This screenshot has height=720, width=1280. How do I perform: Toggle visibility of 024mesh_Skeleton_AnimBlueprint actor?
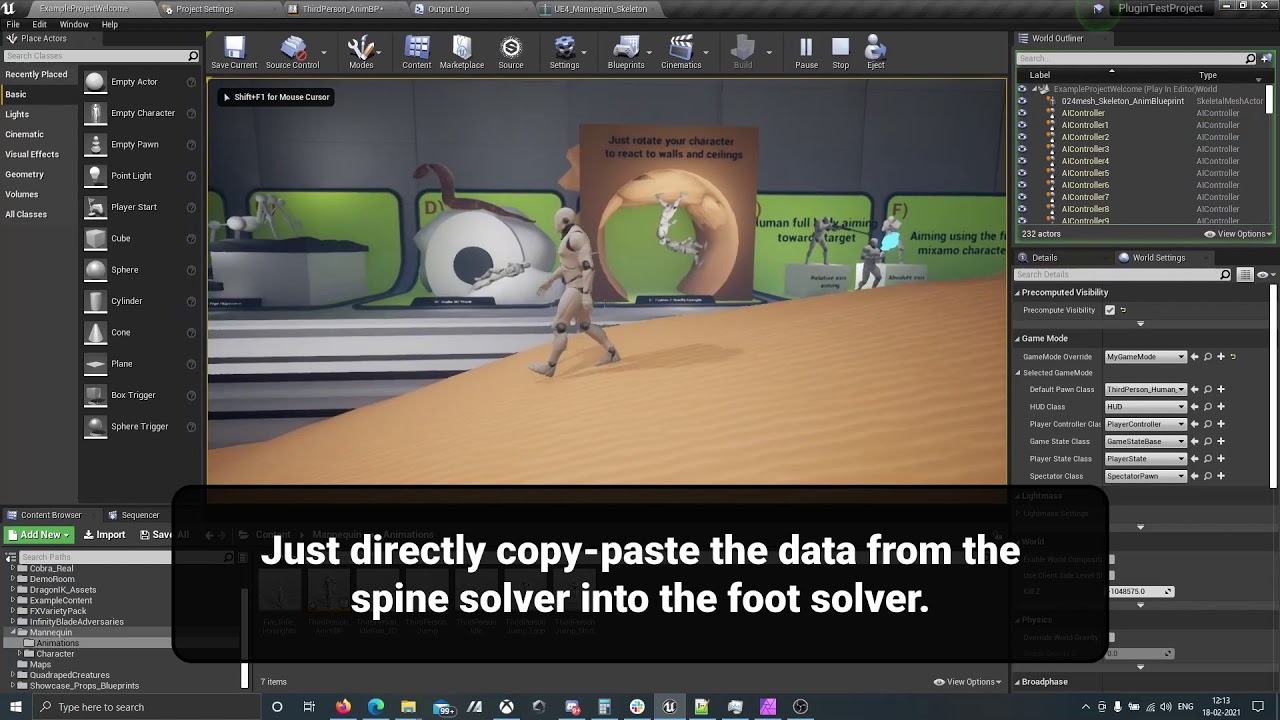tap(1022, 101)
